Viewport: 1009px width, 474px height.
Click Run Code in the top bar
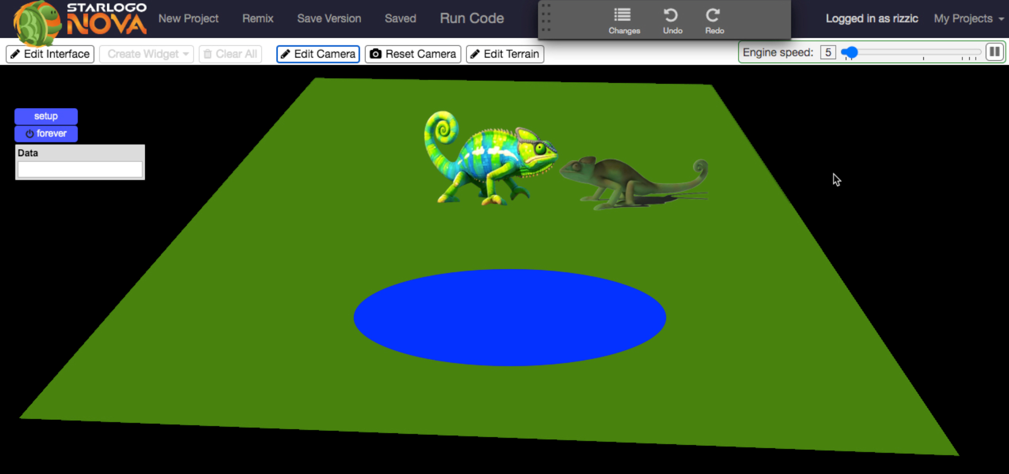tap(472, 19)
